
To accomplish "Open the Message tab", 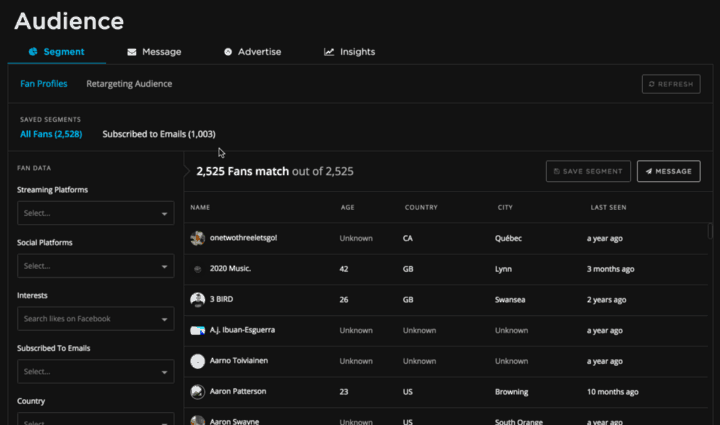I will [153, 52].
